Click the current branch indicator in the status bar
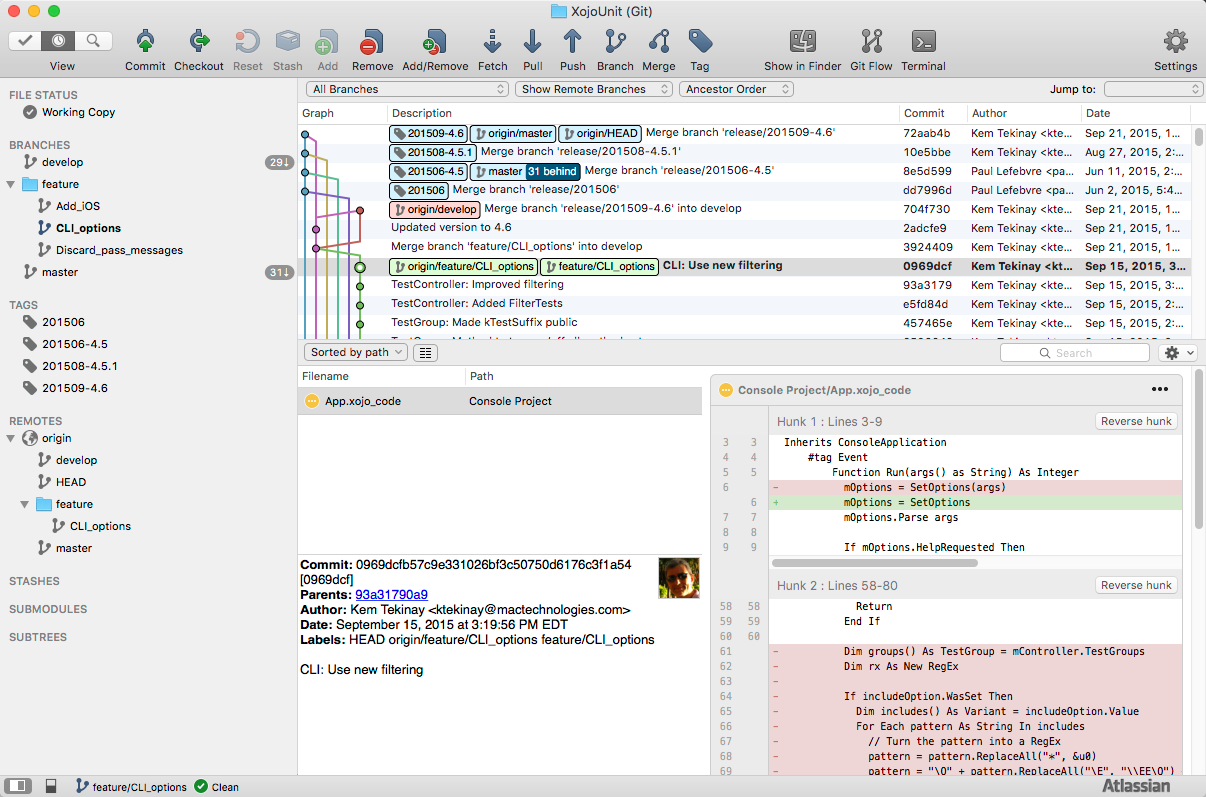 coord(132,787)
